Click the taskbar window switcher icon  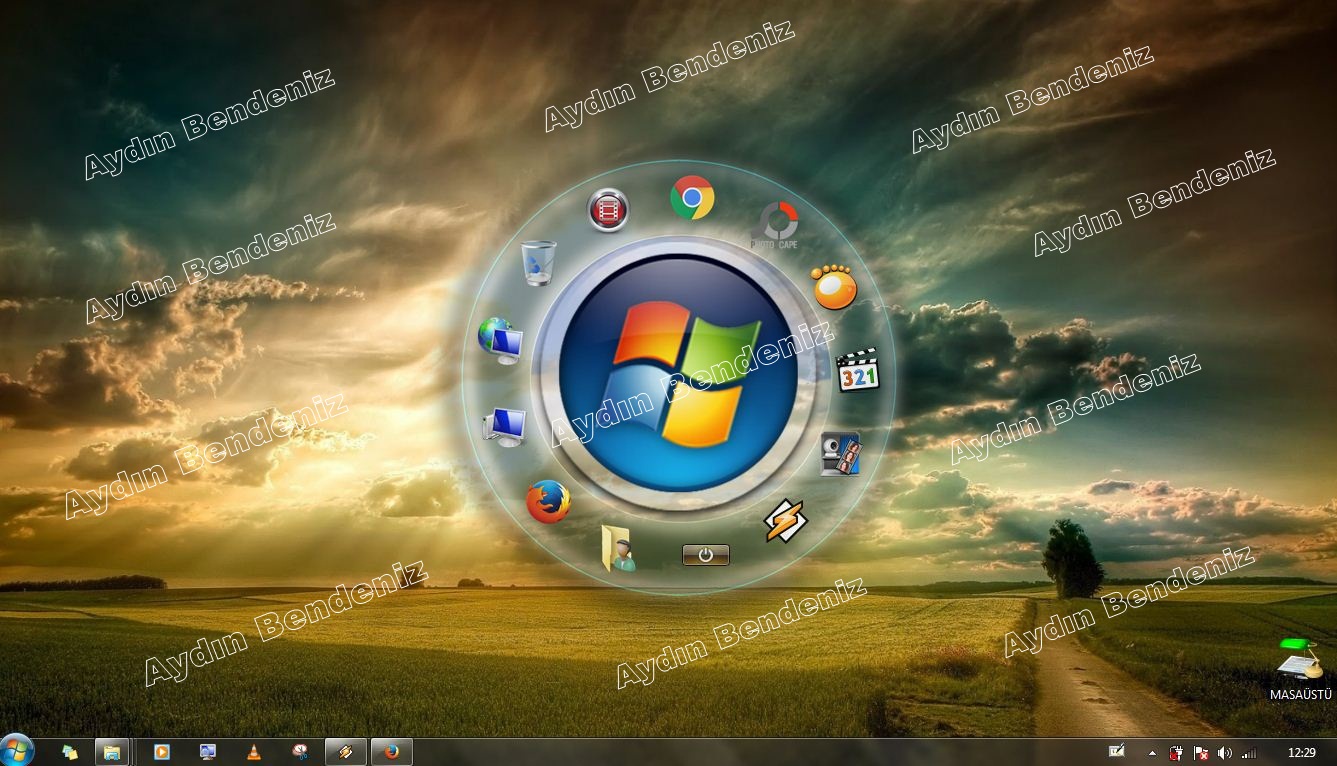click(x=70, y=752)
